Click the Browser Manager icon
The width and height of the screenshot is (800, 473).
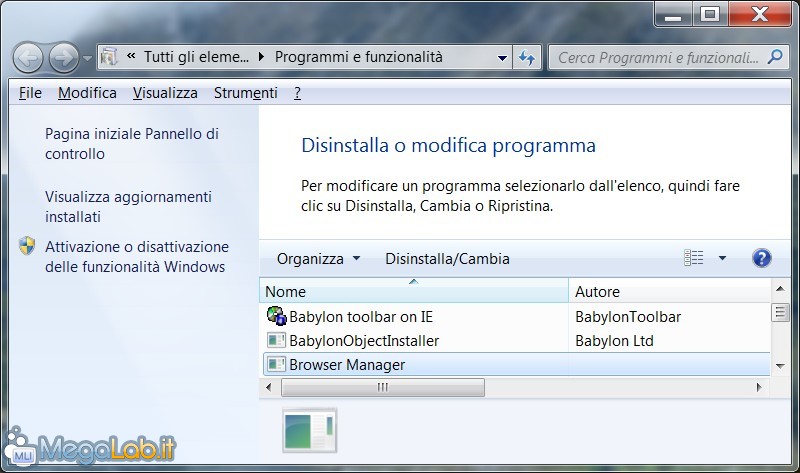click(277, 364)
